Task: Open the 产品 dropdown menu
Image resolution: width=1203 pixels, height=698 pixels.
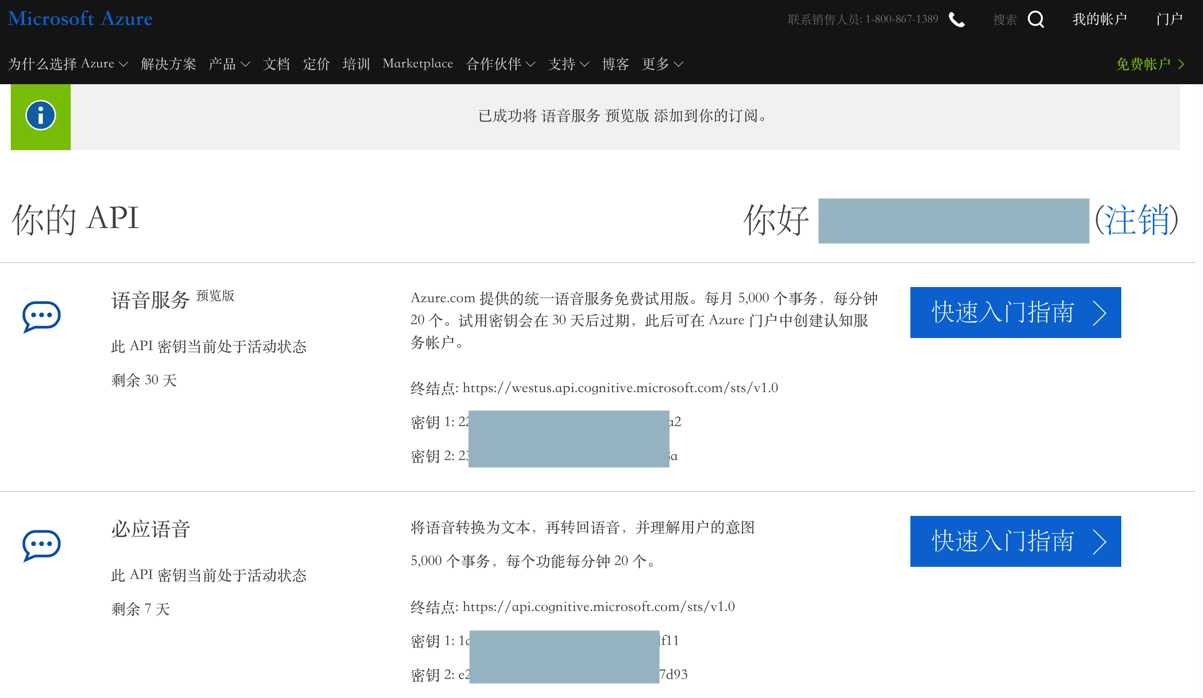Action: 229,64
